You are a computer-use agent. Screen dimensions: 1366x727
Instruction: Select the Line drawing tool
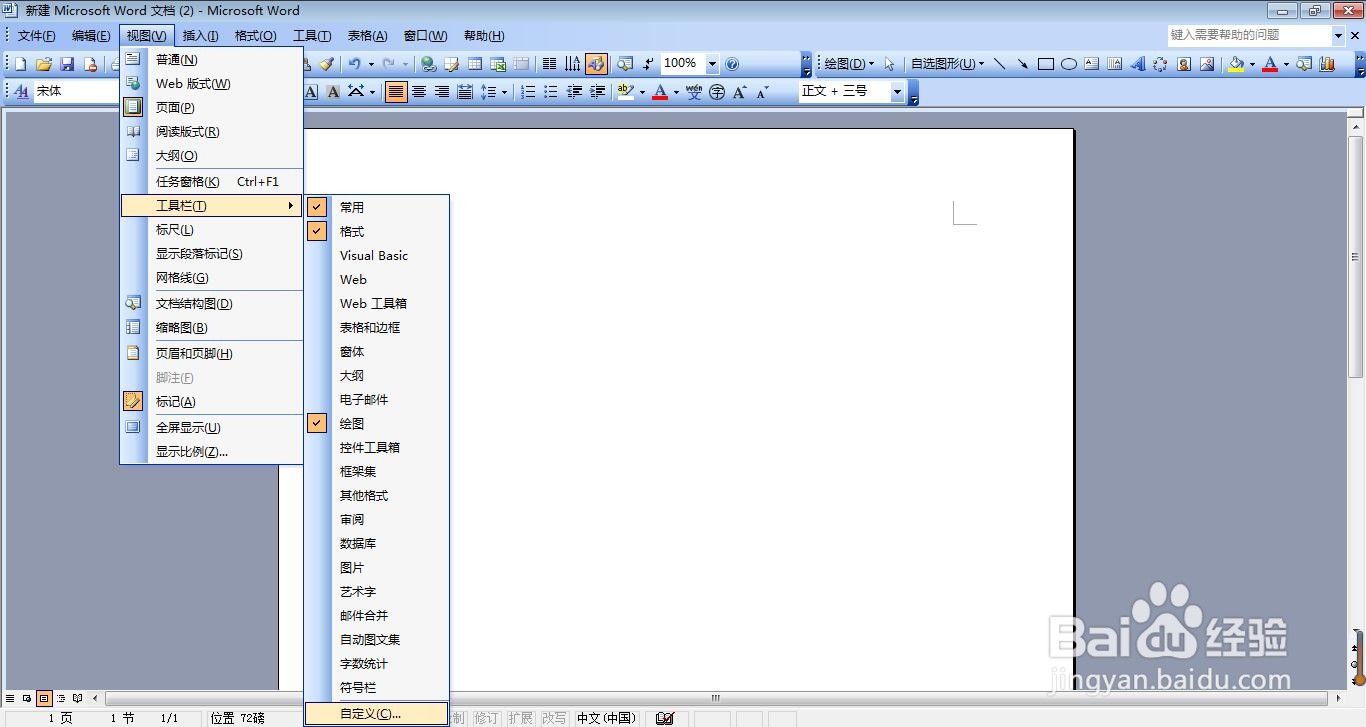pyautogui.click(x=999, y=64)
